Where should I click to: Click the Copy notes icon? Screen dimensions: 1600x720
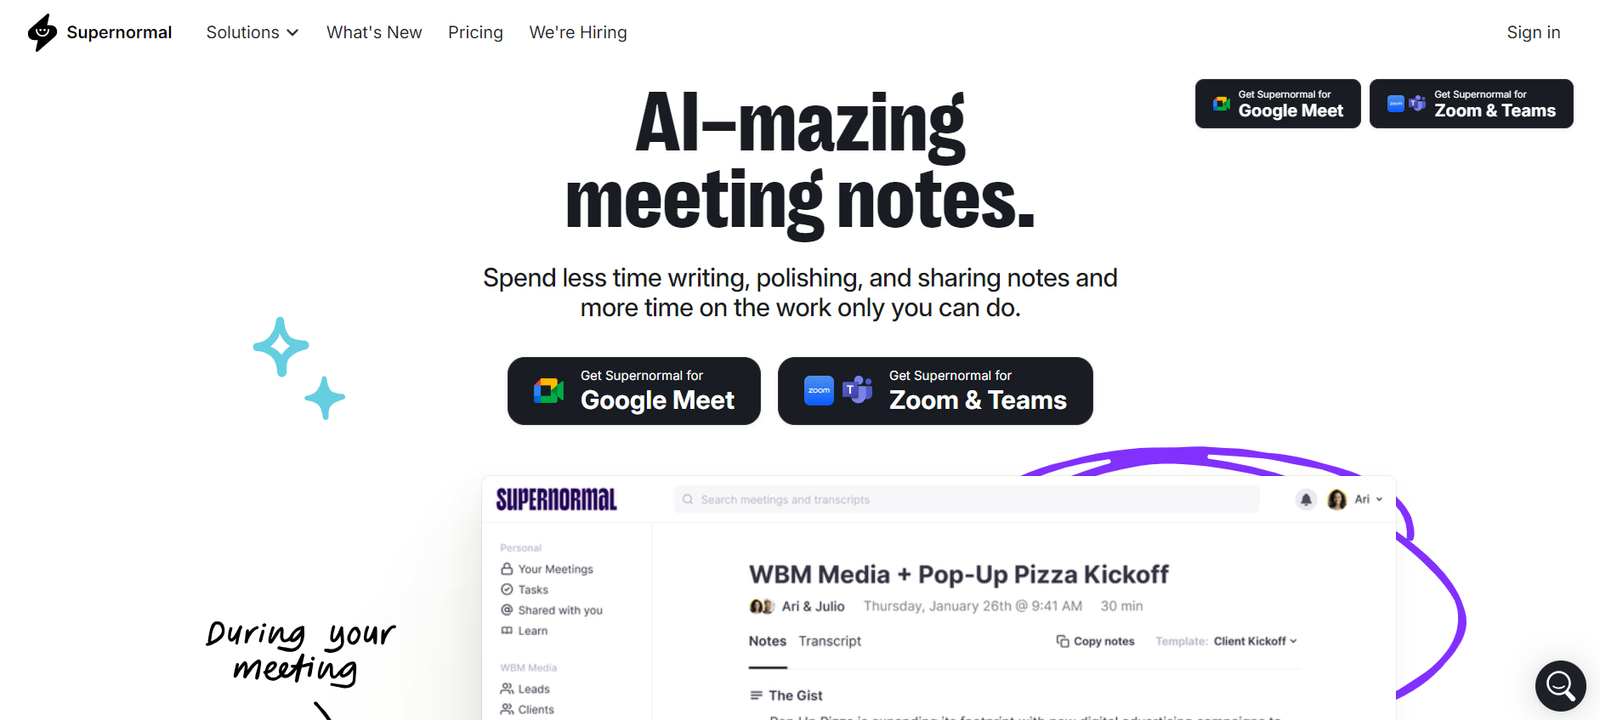point(1063,641)
